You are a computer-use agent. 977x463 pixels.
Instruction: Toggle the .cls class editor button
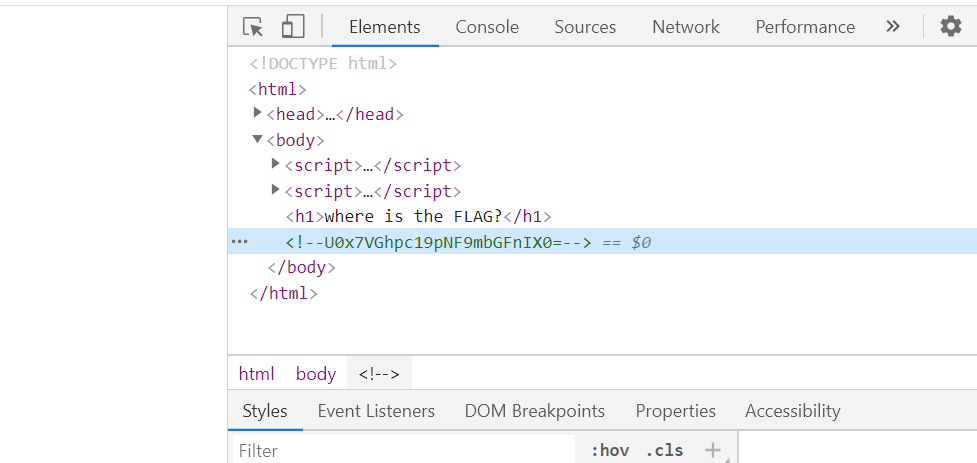664,451
